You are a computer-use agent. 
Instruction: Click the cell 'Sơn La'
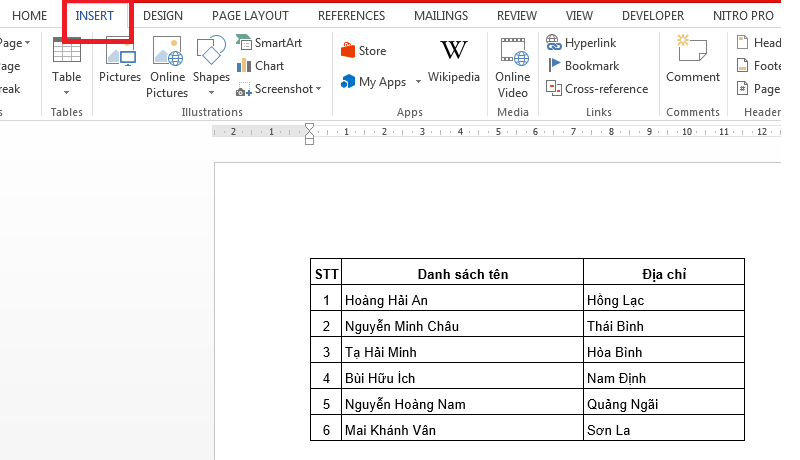coord(664,428)
